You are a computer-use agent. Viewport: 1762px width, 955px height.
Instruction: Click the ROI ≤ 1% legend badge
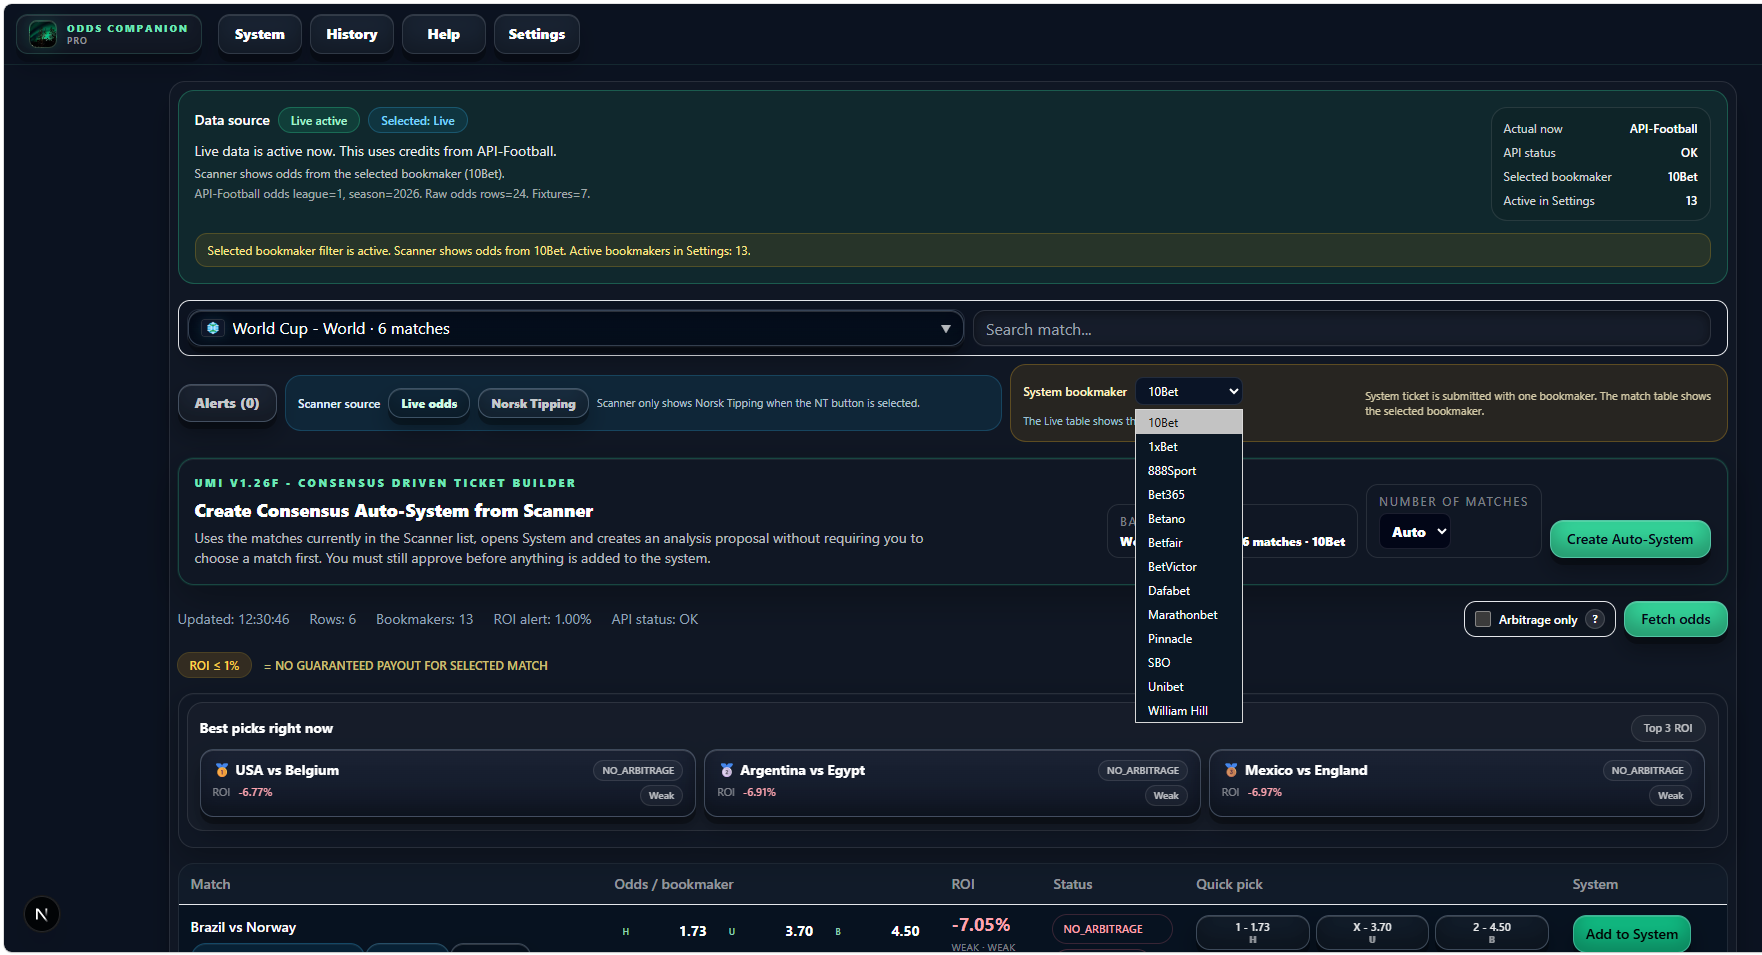click(214, 665)
